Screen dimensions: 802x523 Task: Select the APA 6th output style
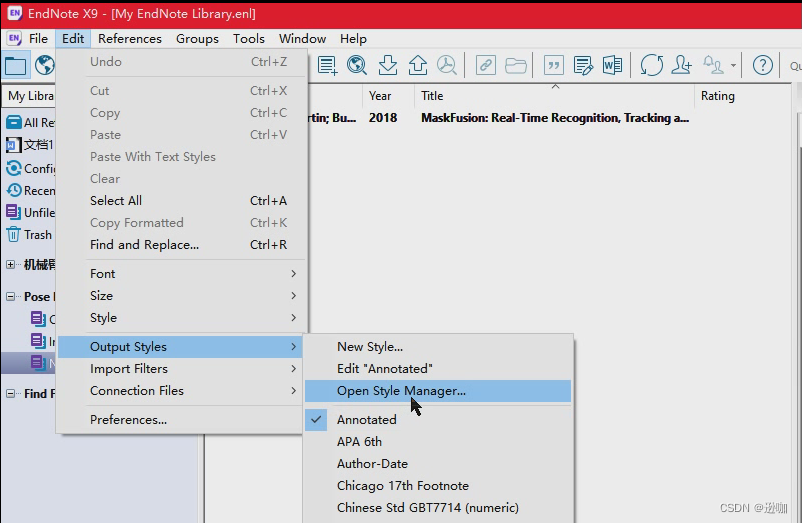(x=438, y=441)
